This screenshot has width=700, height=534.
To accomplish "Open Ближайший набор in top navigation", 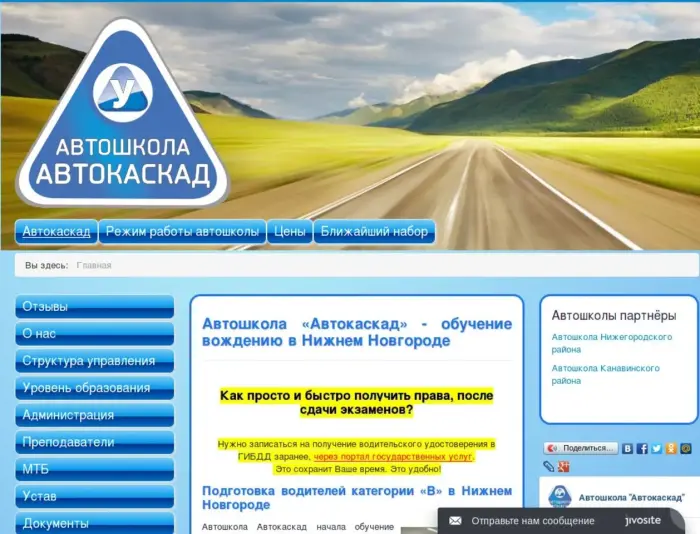I will tap(374, 232).
